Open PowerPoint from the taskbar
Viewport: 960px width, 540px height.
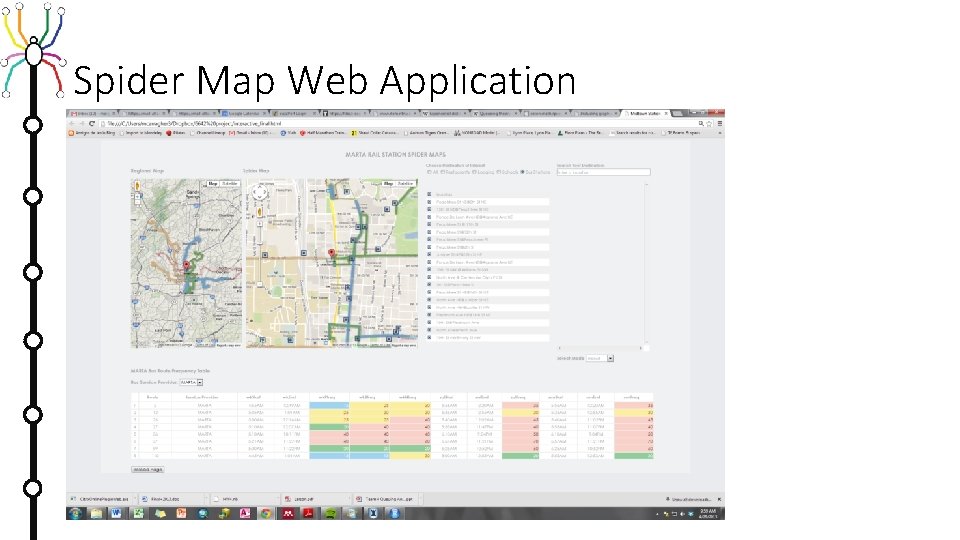[181, 513]
